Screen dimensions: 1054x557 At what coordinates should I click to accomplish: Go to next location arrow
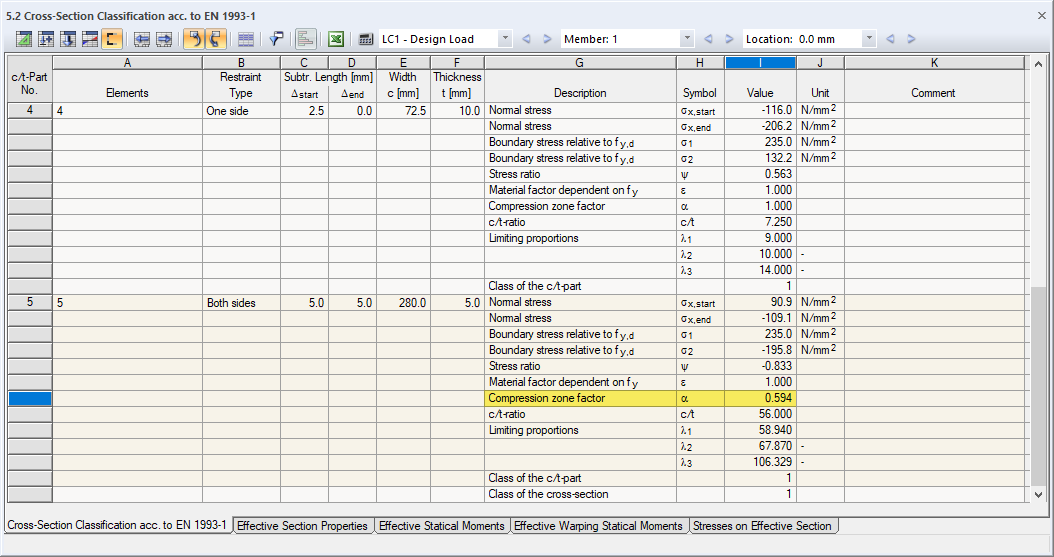[911, 40]
